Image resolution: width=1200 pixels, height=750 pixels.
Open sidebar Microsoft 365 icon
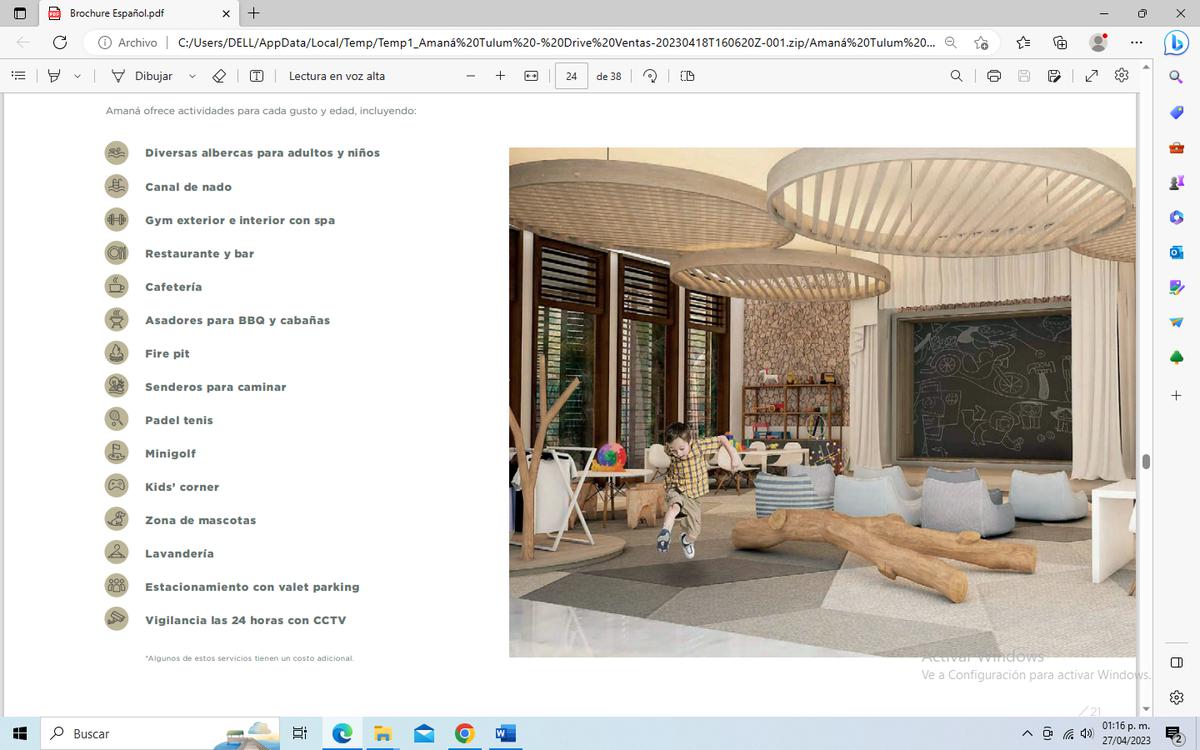point(1176,218)
